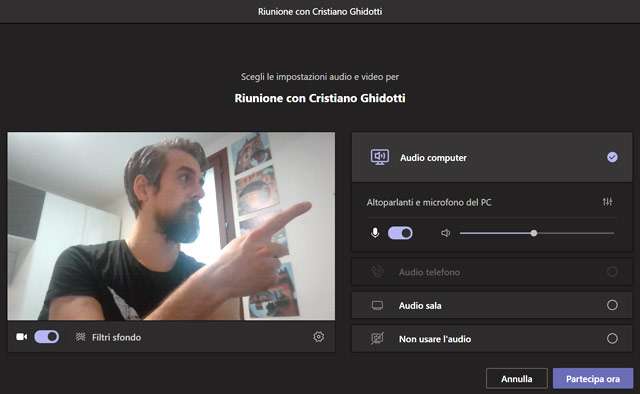Click the webcam video preview
Viewport: 640px width, 394px height.
171,226
